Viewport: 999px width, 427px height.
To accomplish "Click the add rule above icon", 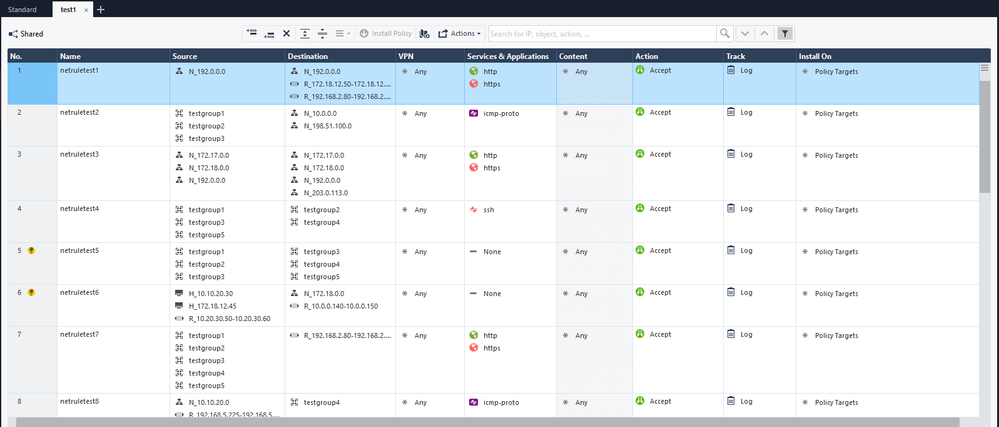I will click(x=253, y=33).
